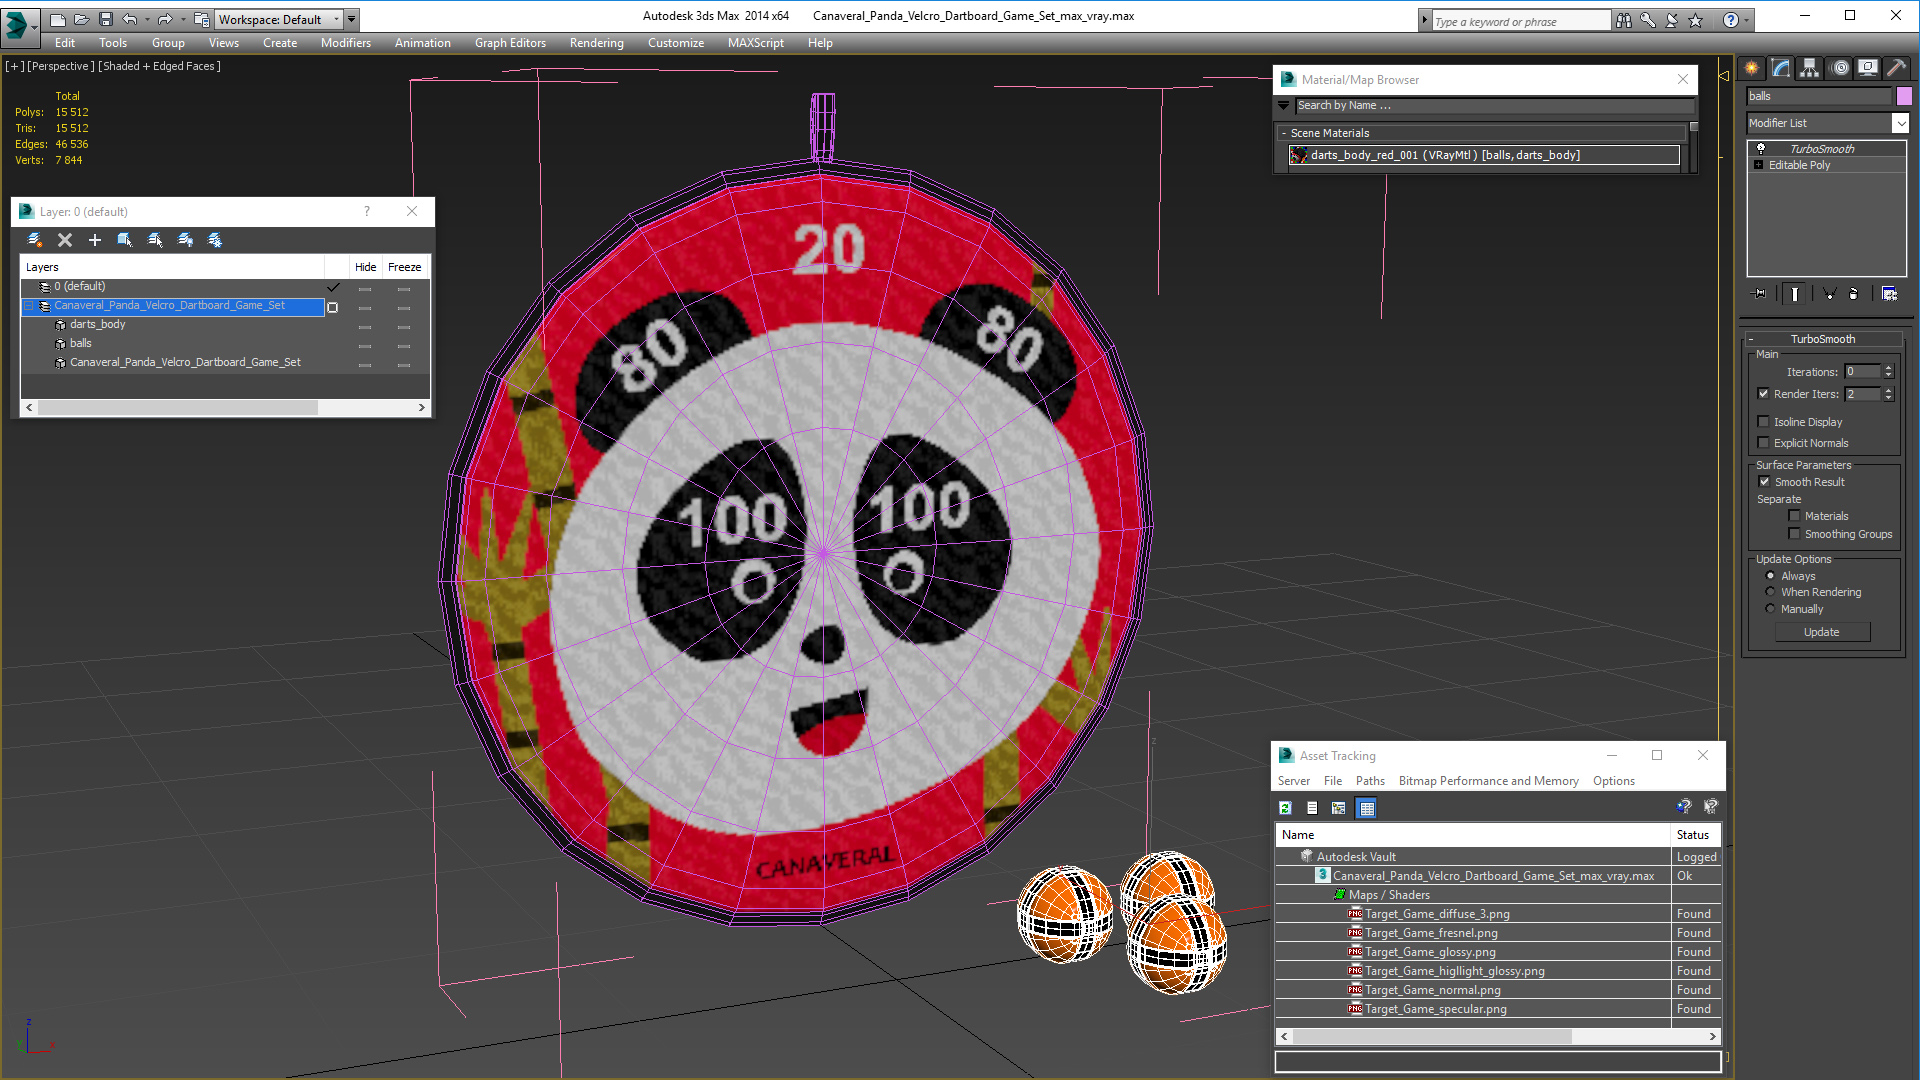Toggle TurboSmooth modifier lightbulb visibility

click(x=1761, y=148)
